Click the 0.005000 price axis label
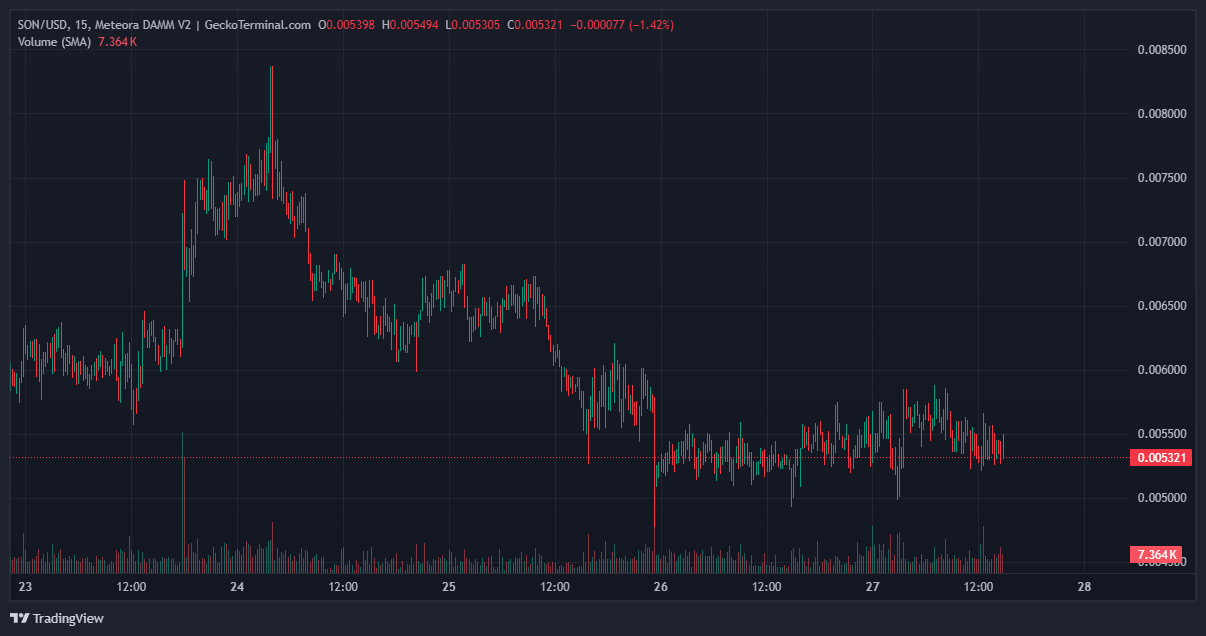The width and height of the screenshot is (1206, 636). [1162, 498]
